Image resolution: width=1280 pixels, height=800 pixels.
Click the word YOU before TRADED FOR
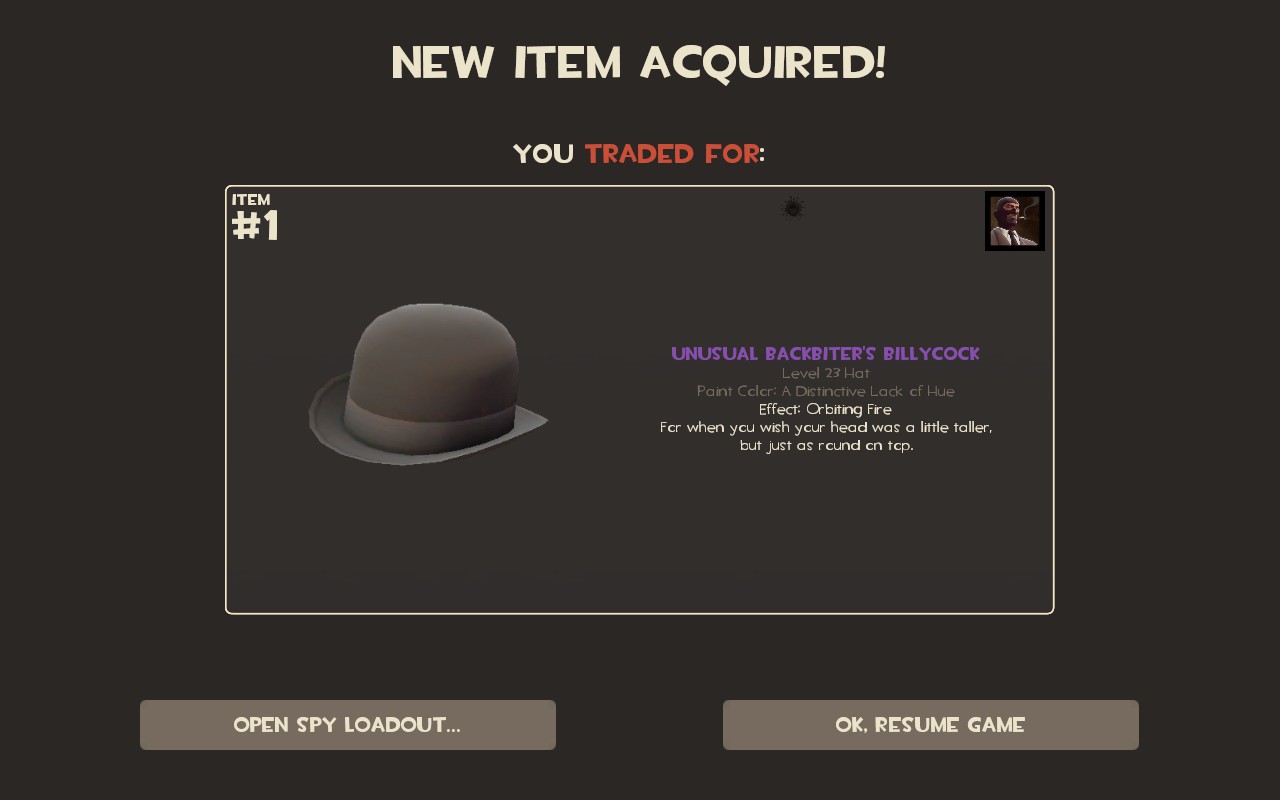pyautogui.click(x=544, y=154)
